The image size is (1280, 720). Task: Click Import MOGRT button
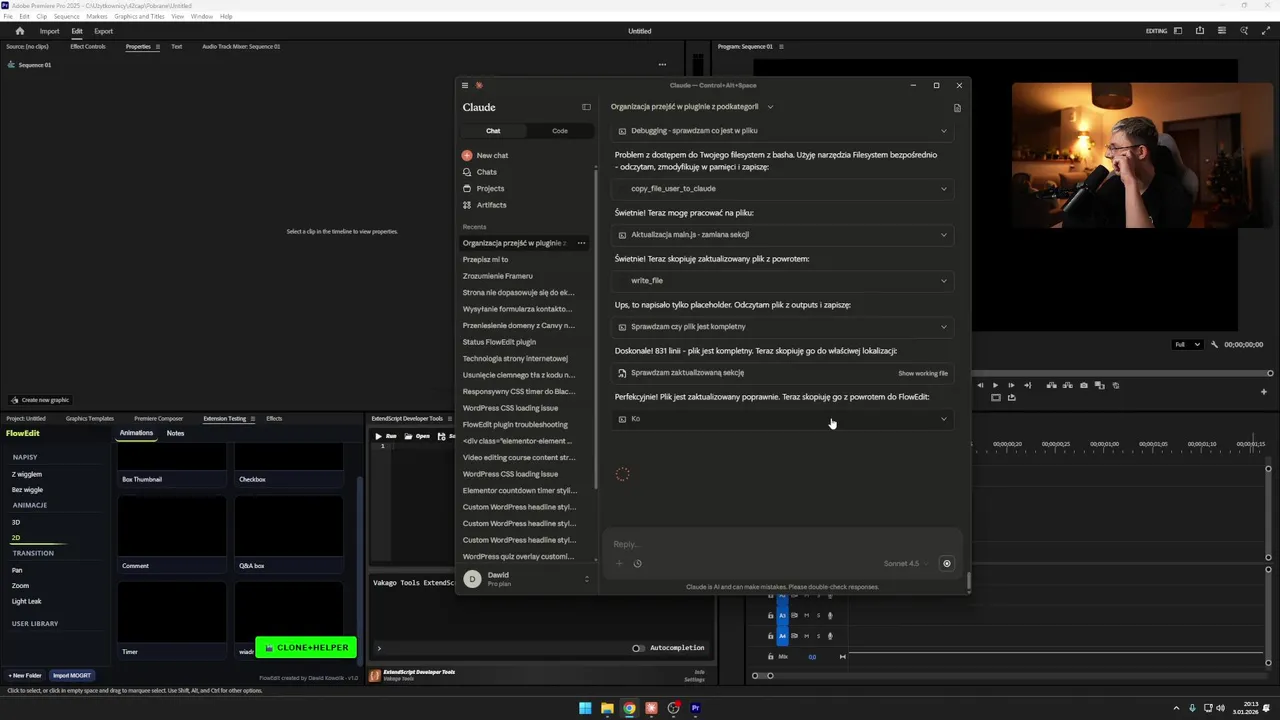click(72, 675)
